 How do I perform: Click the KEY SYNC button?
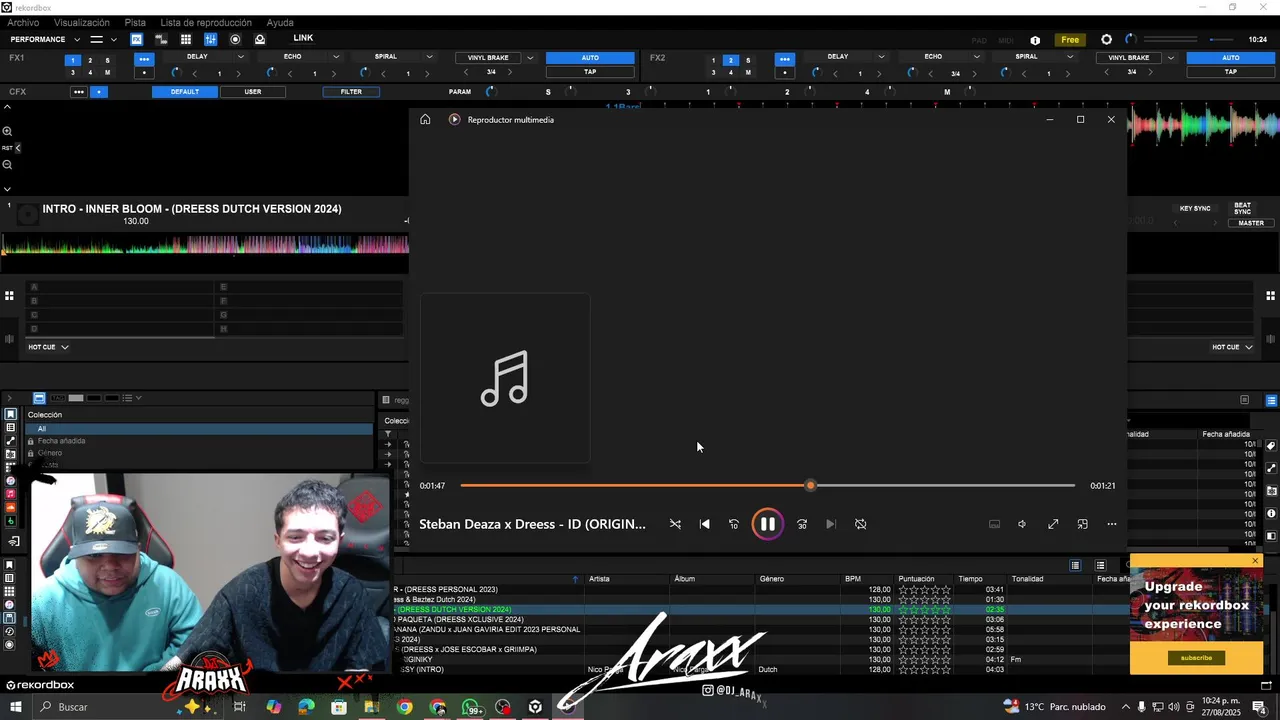click(x=1195, y=209)
